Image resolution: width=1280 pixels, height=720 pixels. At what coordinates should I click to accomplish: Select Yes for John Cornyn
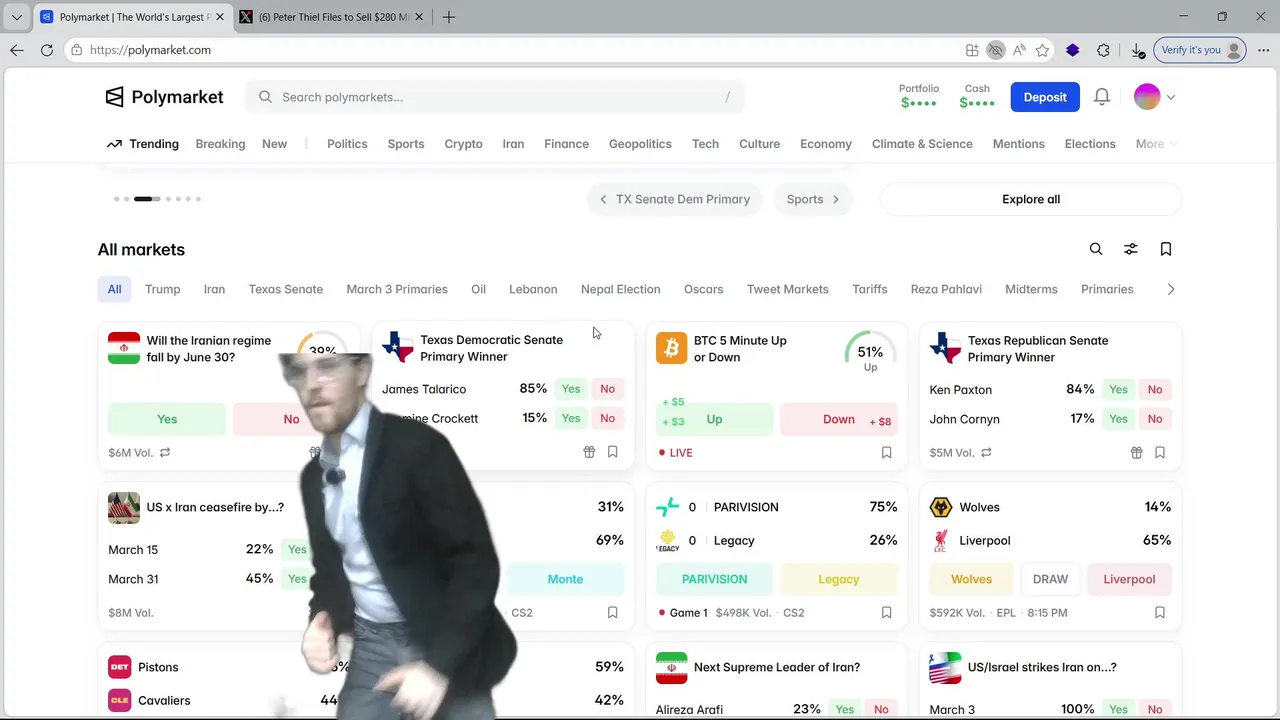(1118, 418)
